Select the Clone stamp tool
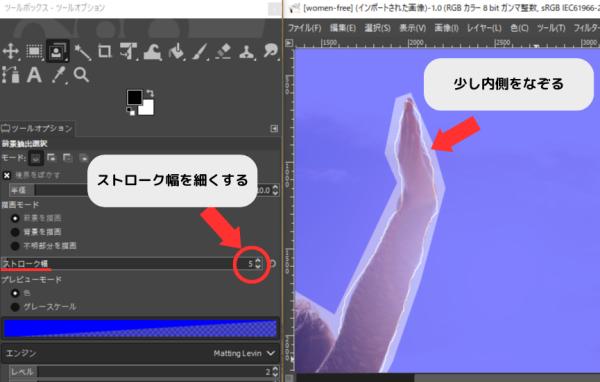Image resolution: width=600 pixels, height=382 pixels. coord(247,52)
